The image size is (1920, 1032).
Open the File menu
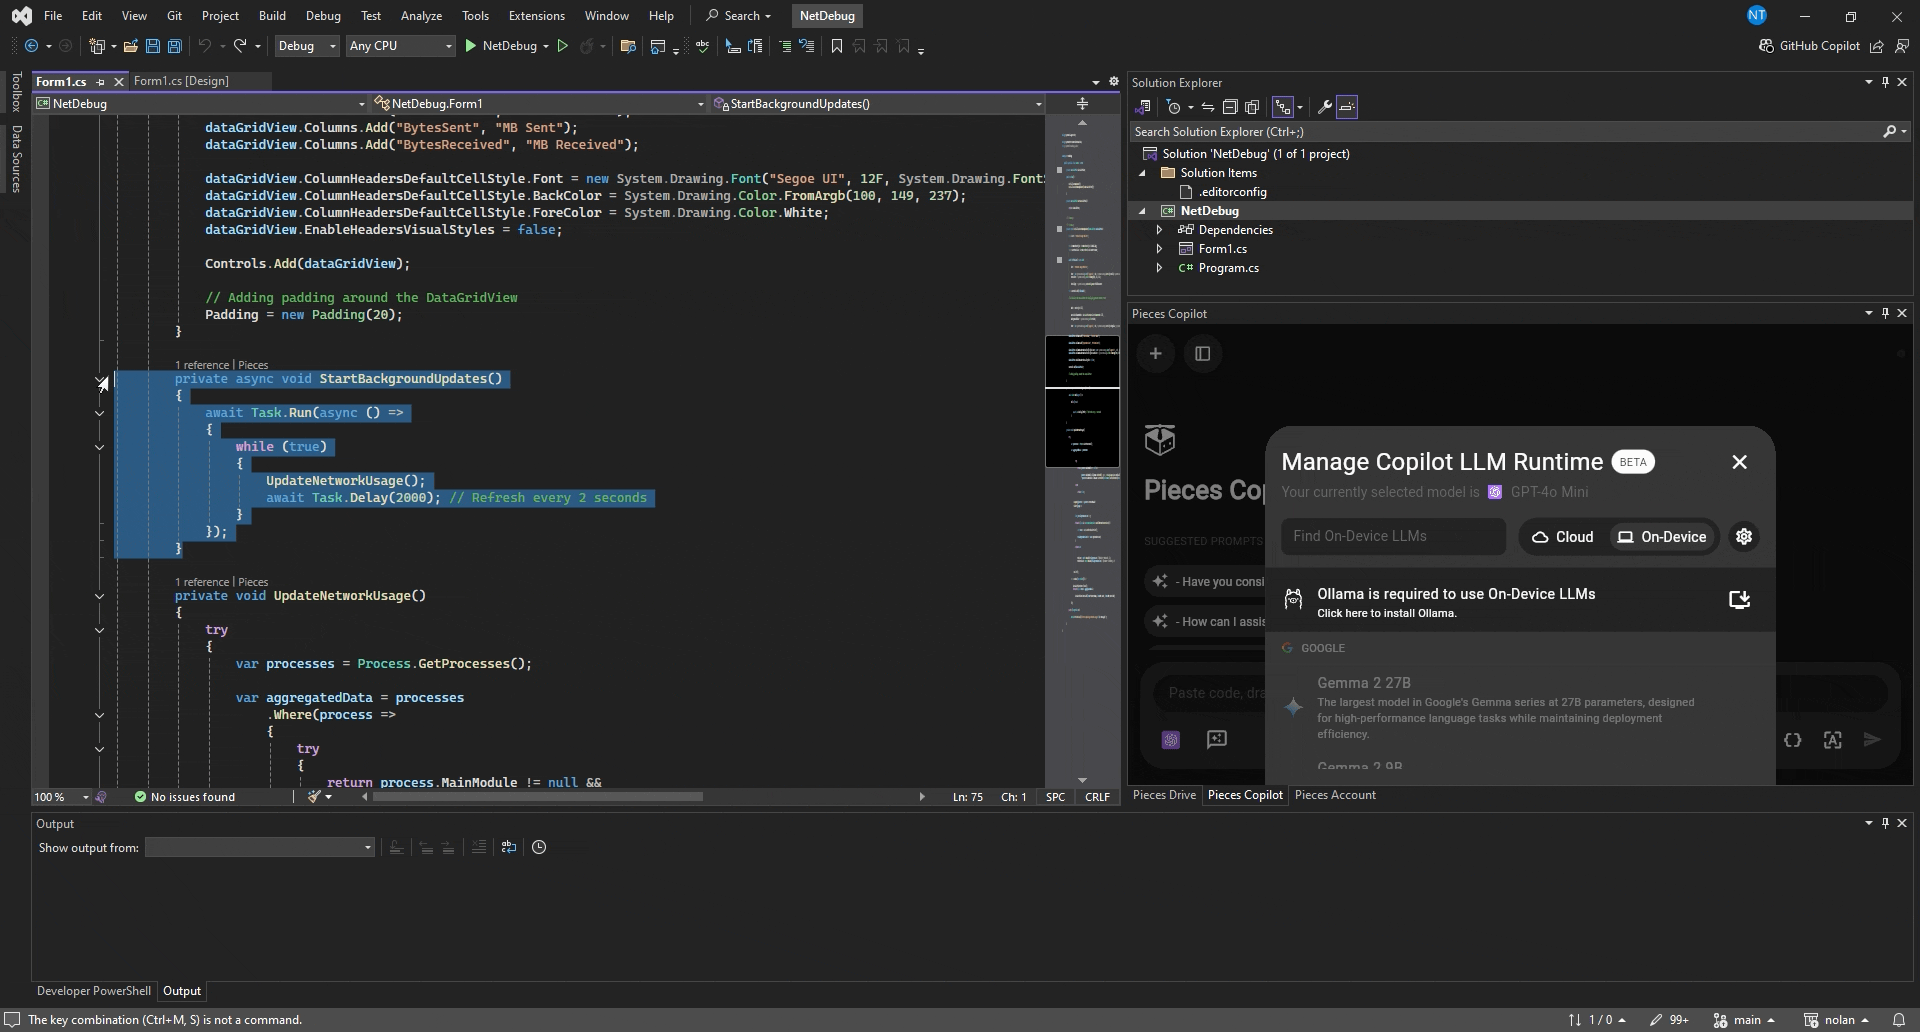point(53,16)
